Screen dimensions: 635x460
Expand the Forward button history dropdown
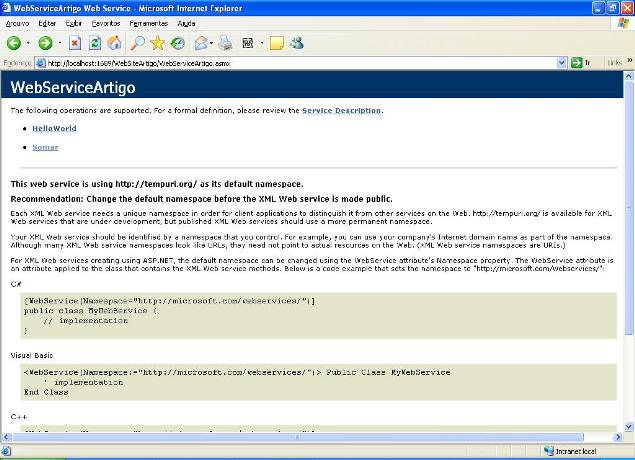point(59,43)
